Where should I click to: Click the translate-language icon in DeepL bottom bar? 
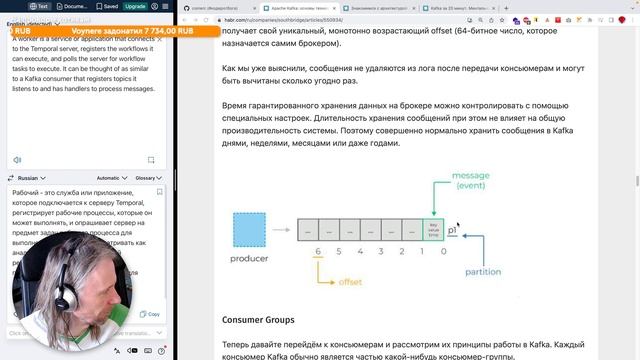pos(117,351)
